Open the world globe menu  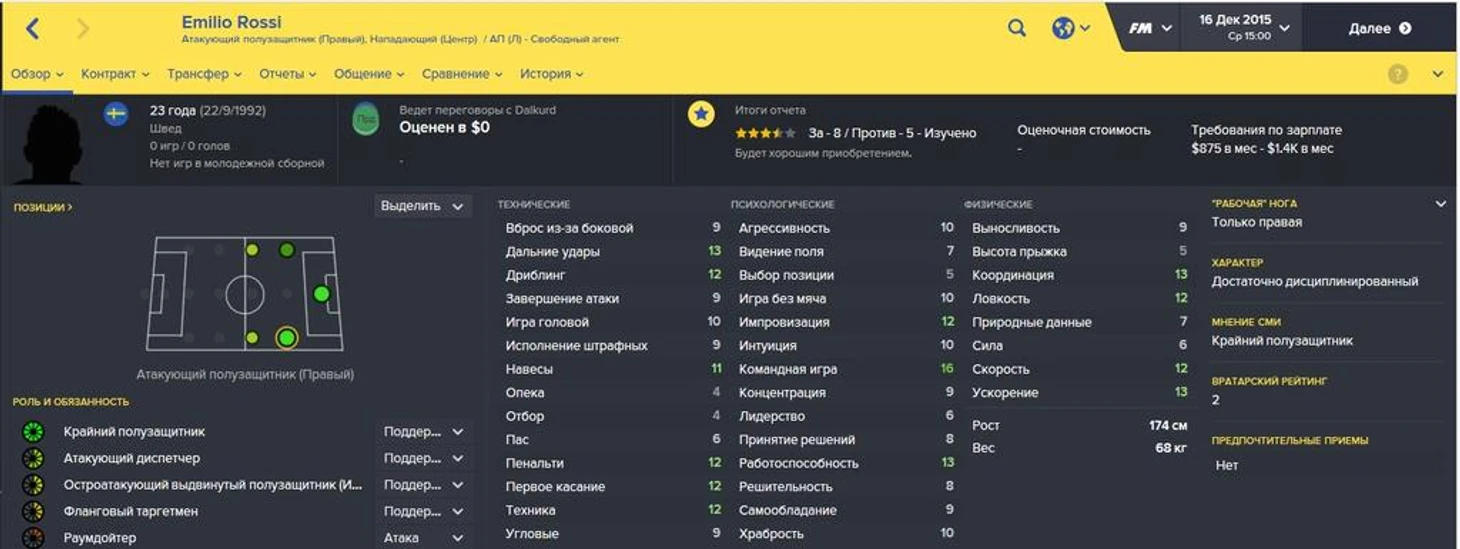[x=1070, y=28]
